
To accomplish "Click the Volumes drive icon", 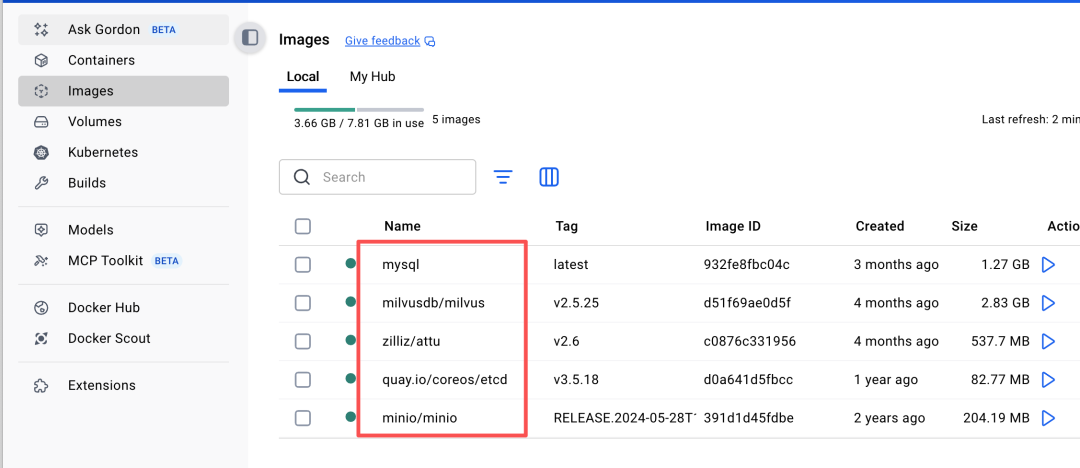I will coord(41,122).
